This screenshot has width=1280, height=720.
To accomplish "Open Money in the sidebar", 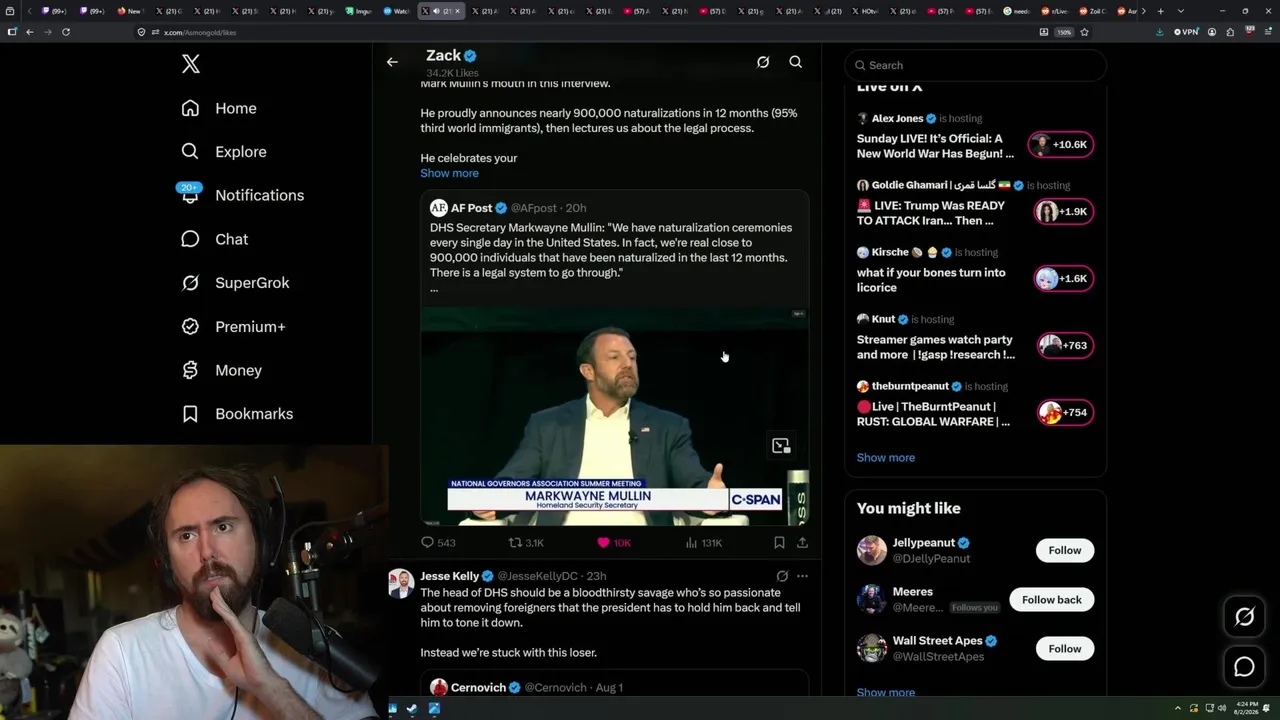I will click(x=221, y=370).
